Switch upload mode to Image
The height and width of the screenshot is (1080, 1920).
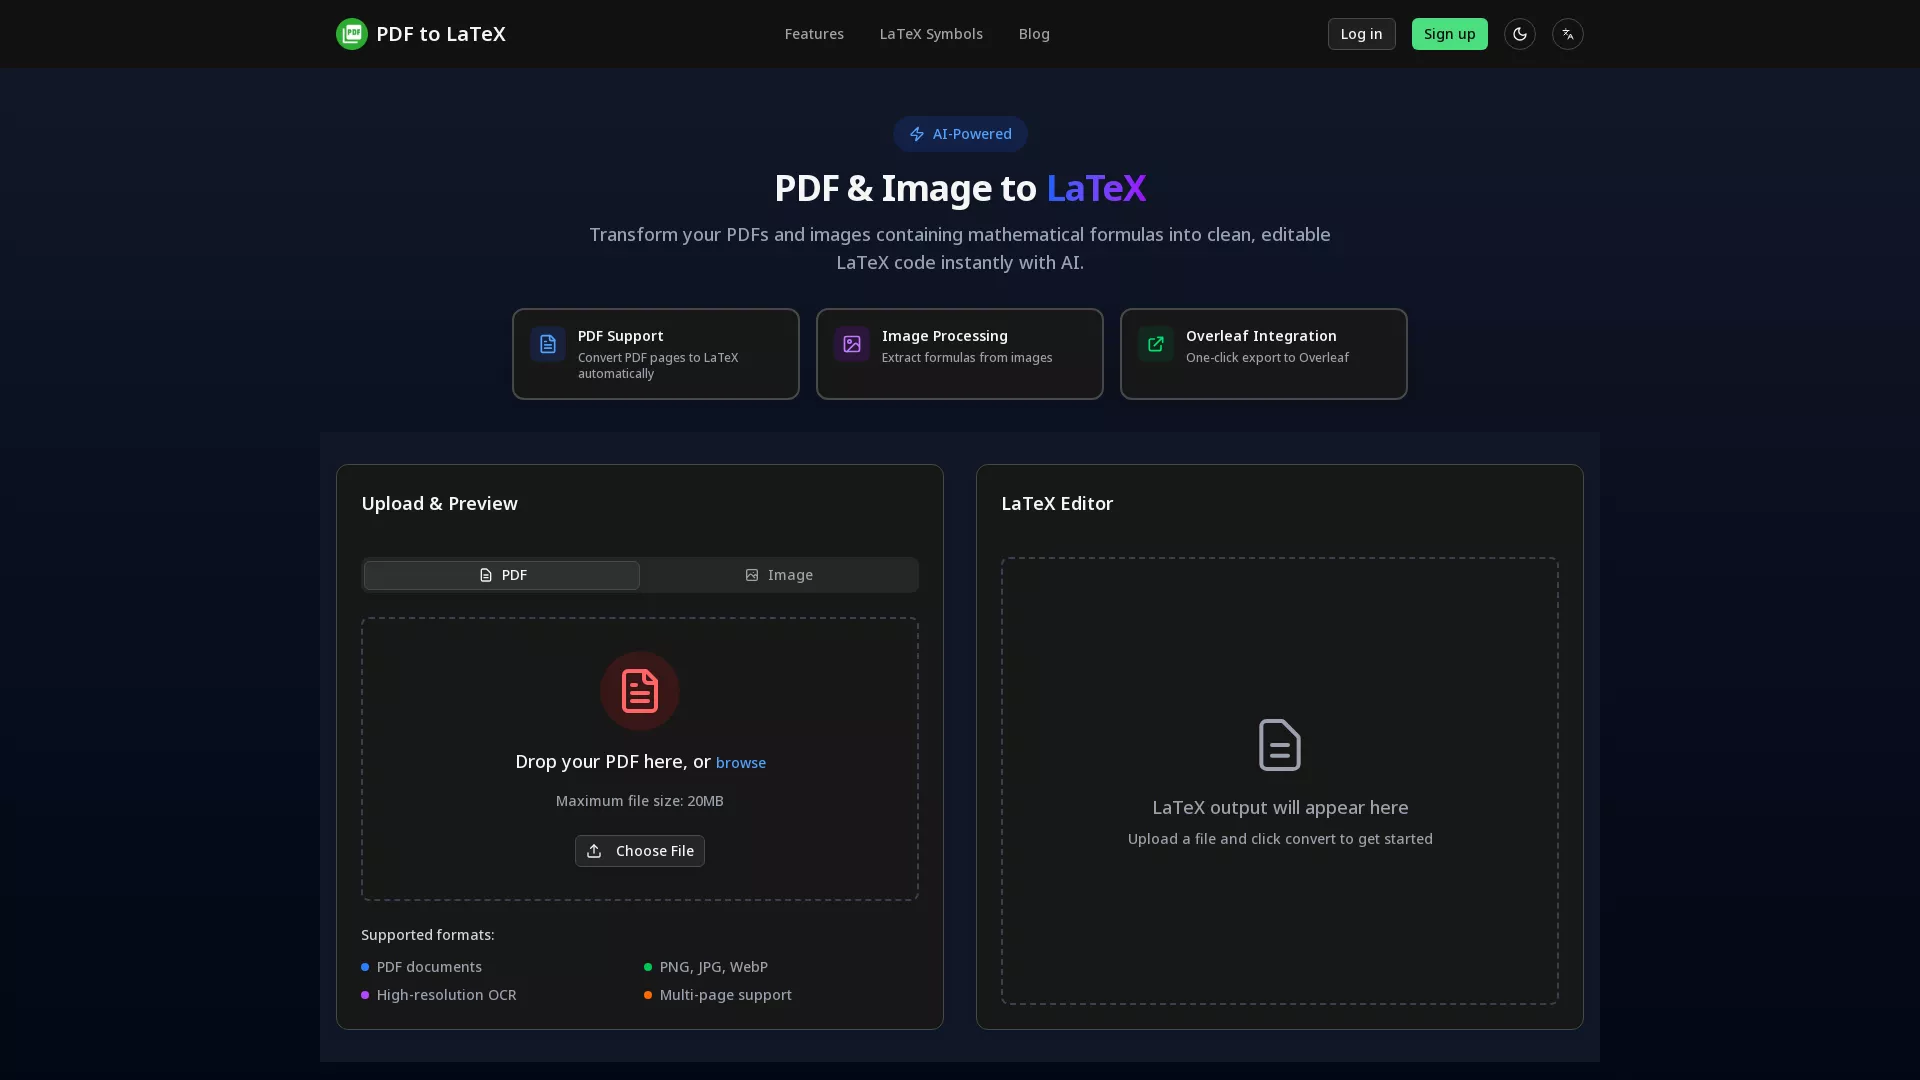[x=779, y=575]
